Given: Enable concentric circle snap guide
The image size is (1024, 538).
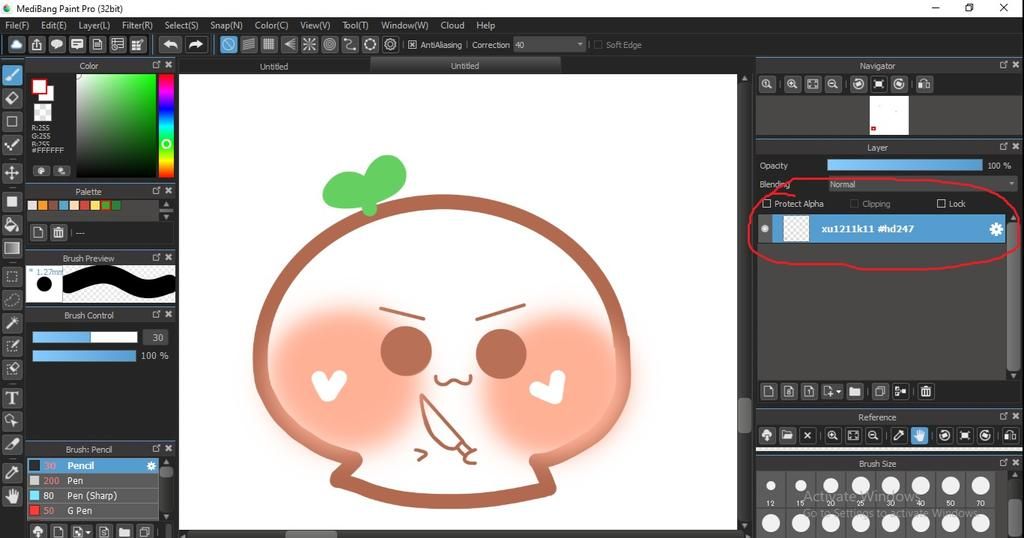Looking at the screenshot, I should [330, 44].
